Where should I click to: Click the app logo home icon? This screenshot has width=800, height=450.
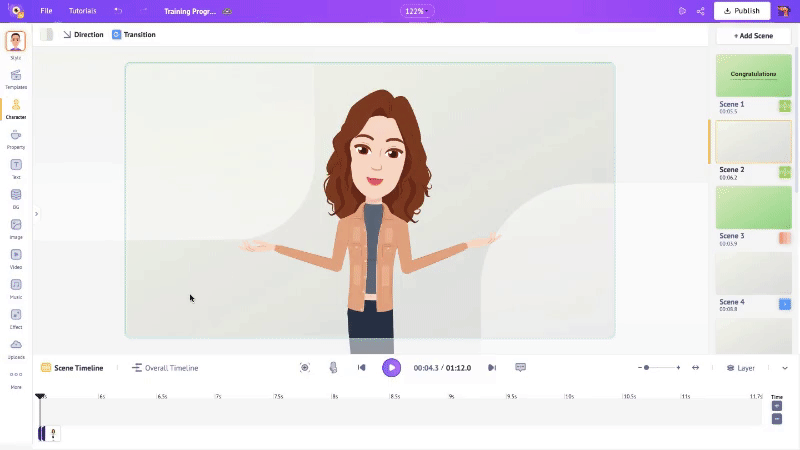pos(16,11)
